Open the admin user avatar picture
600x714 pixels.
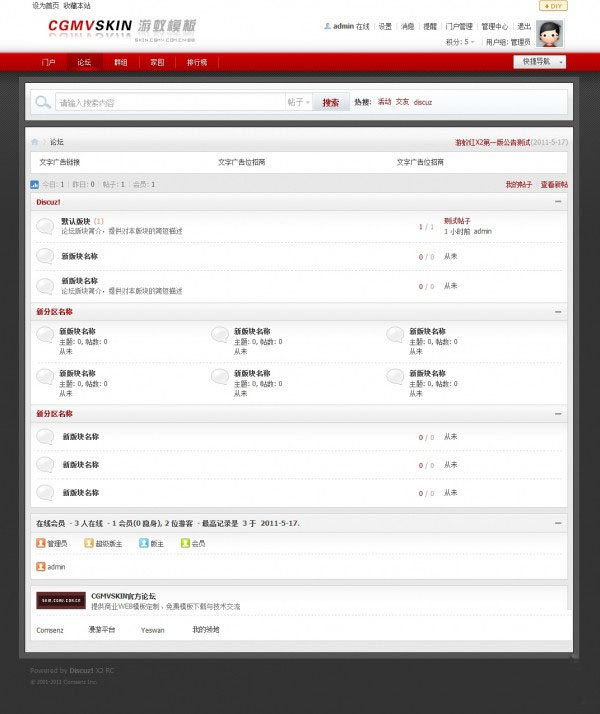point(549,34)
